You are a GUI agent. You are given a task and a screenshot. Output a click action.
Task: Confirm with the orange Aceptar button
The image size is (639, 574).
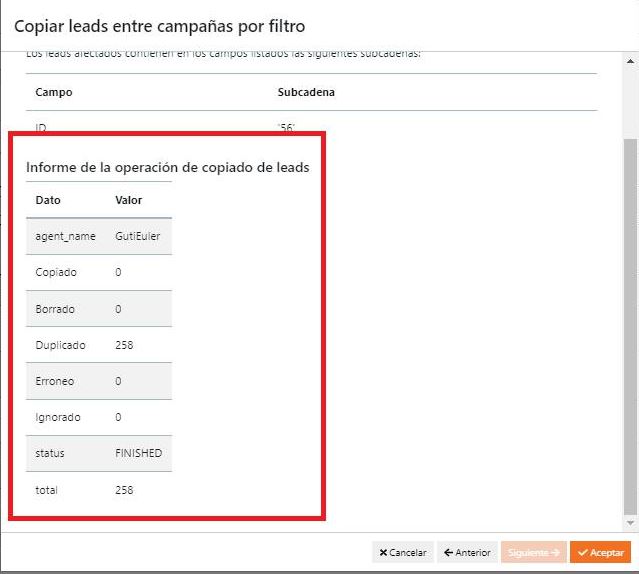(x=601, y=553)
